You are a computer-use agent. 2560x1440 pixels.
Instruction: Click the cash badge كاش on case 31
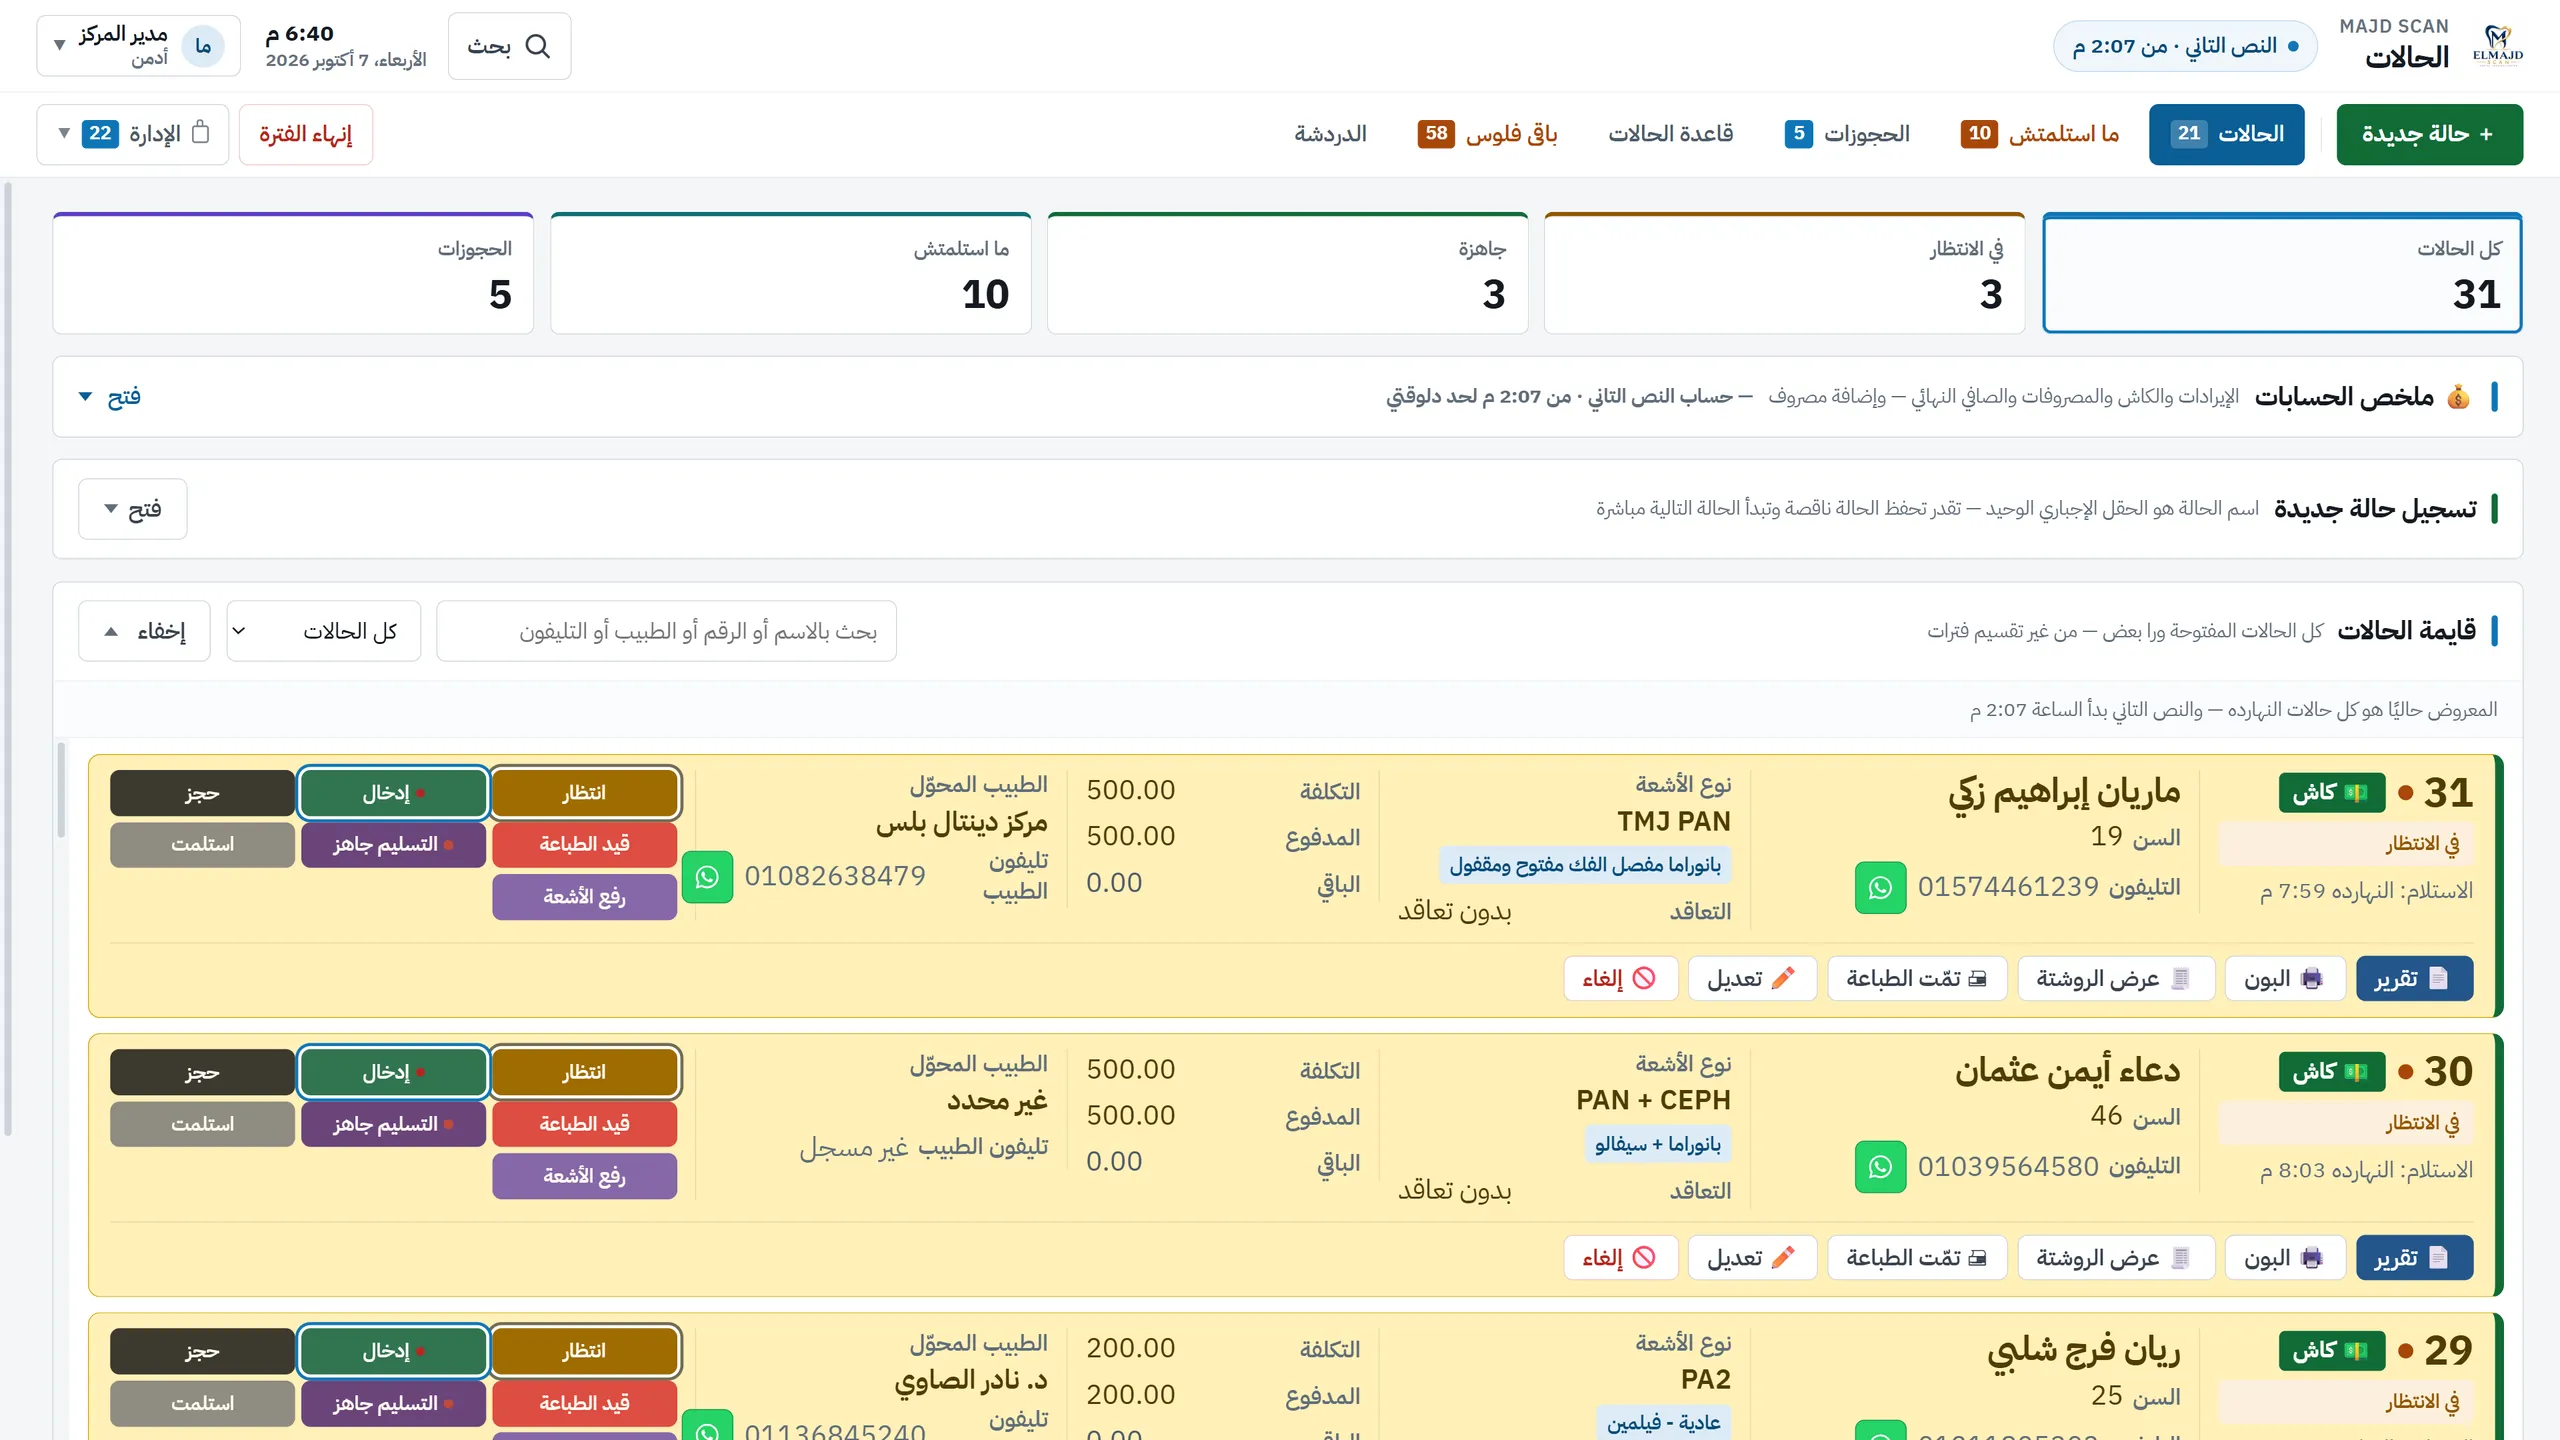tap(2332, 792)
